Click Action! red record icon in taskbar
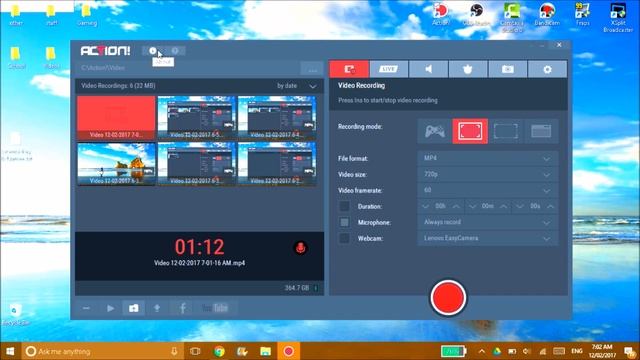The height and width of the screenshot is (360, 640). click(289, 351)
